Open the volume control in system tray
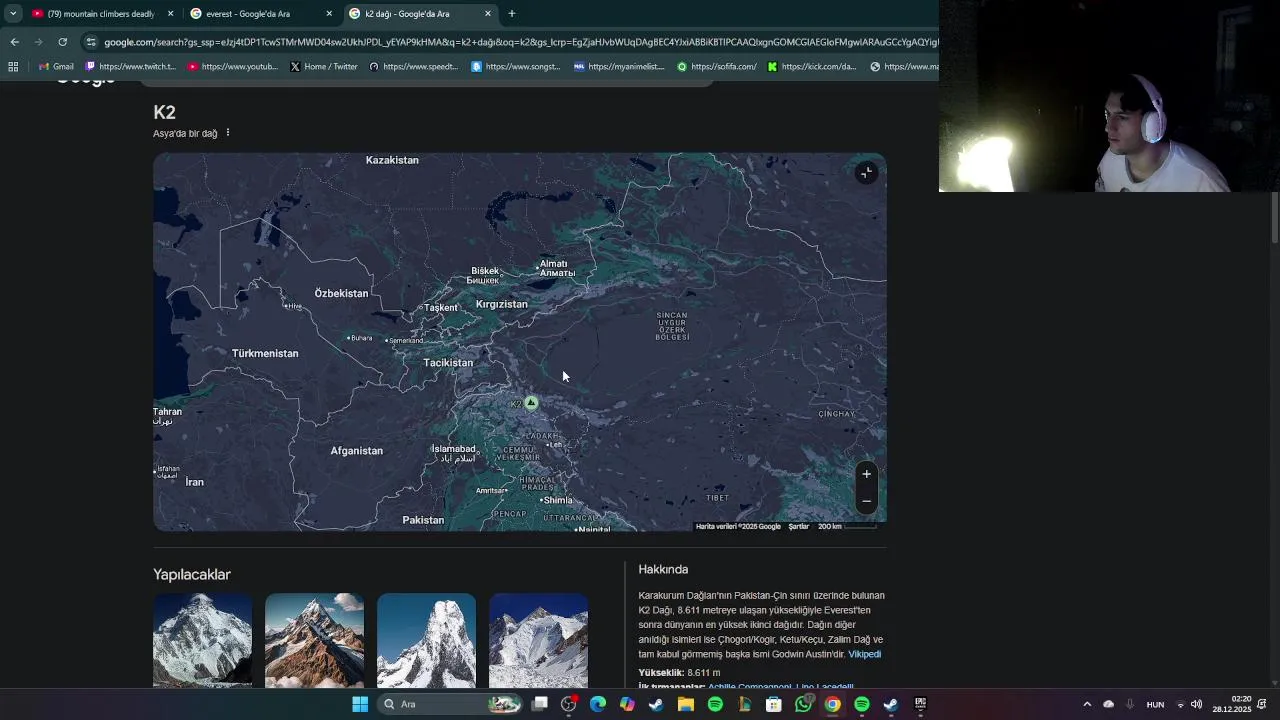 point(1197,704)
